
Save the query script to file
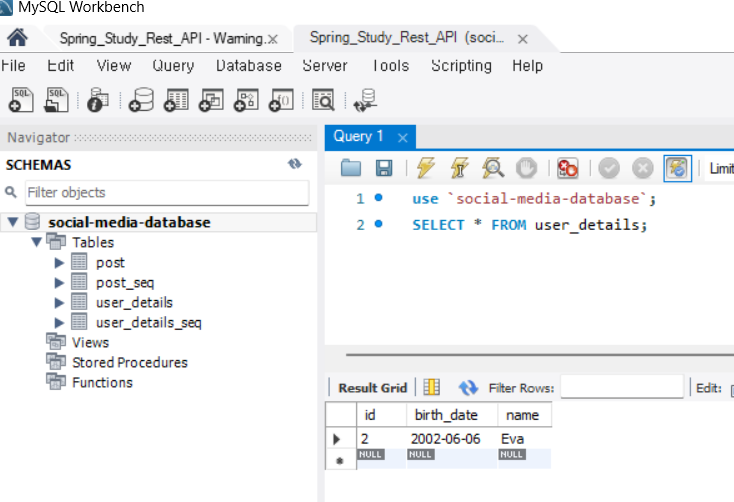tap(384, 168)
